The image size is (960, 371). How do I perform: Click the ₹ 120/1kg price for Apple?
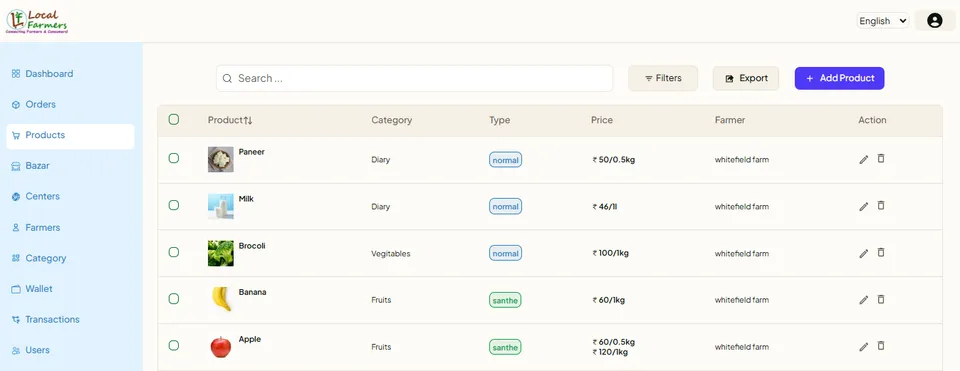pyautogui.click(x=610, y=352)
